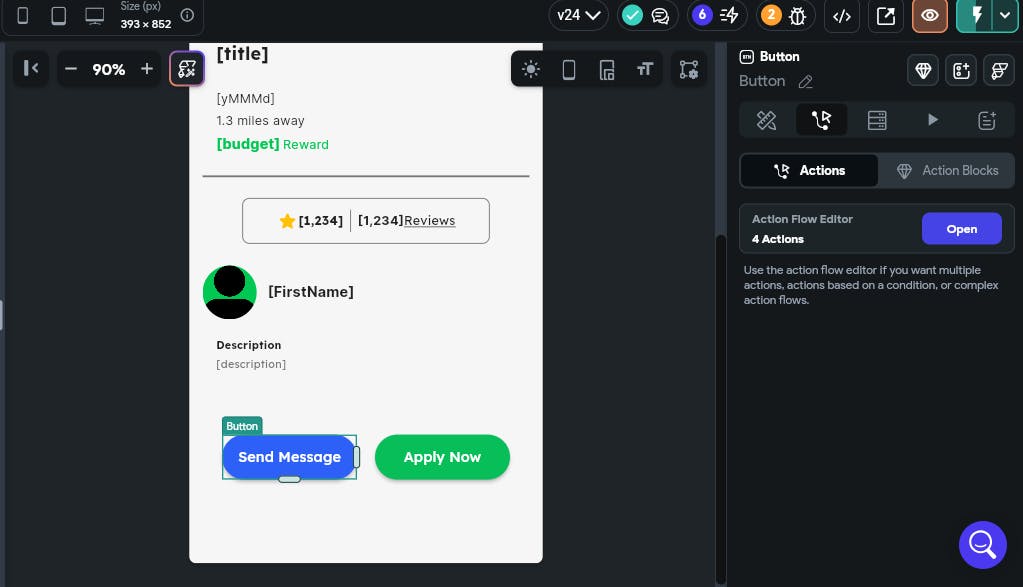
Task: Click the [budget] text on canvas
Action: point(248,144)
